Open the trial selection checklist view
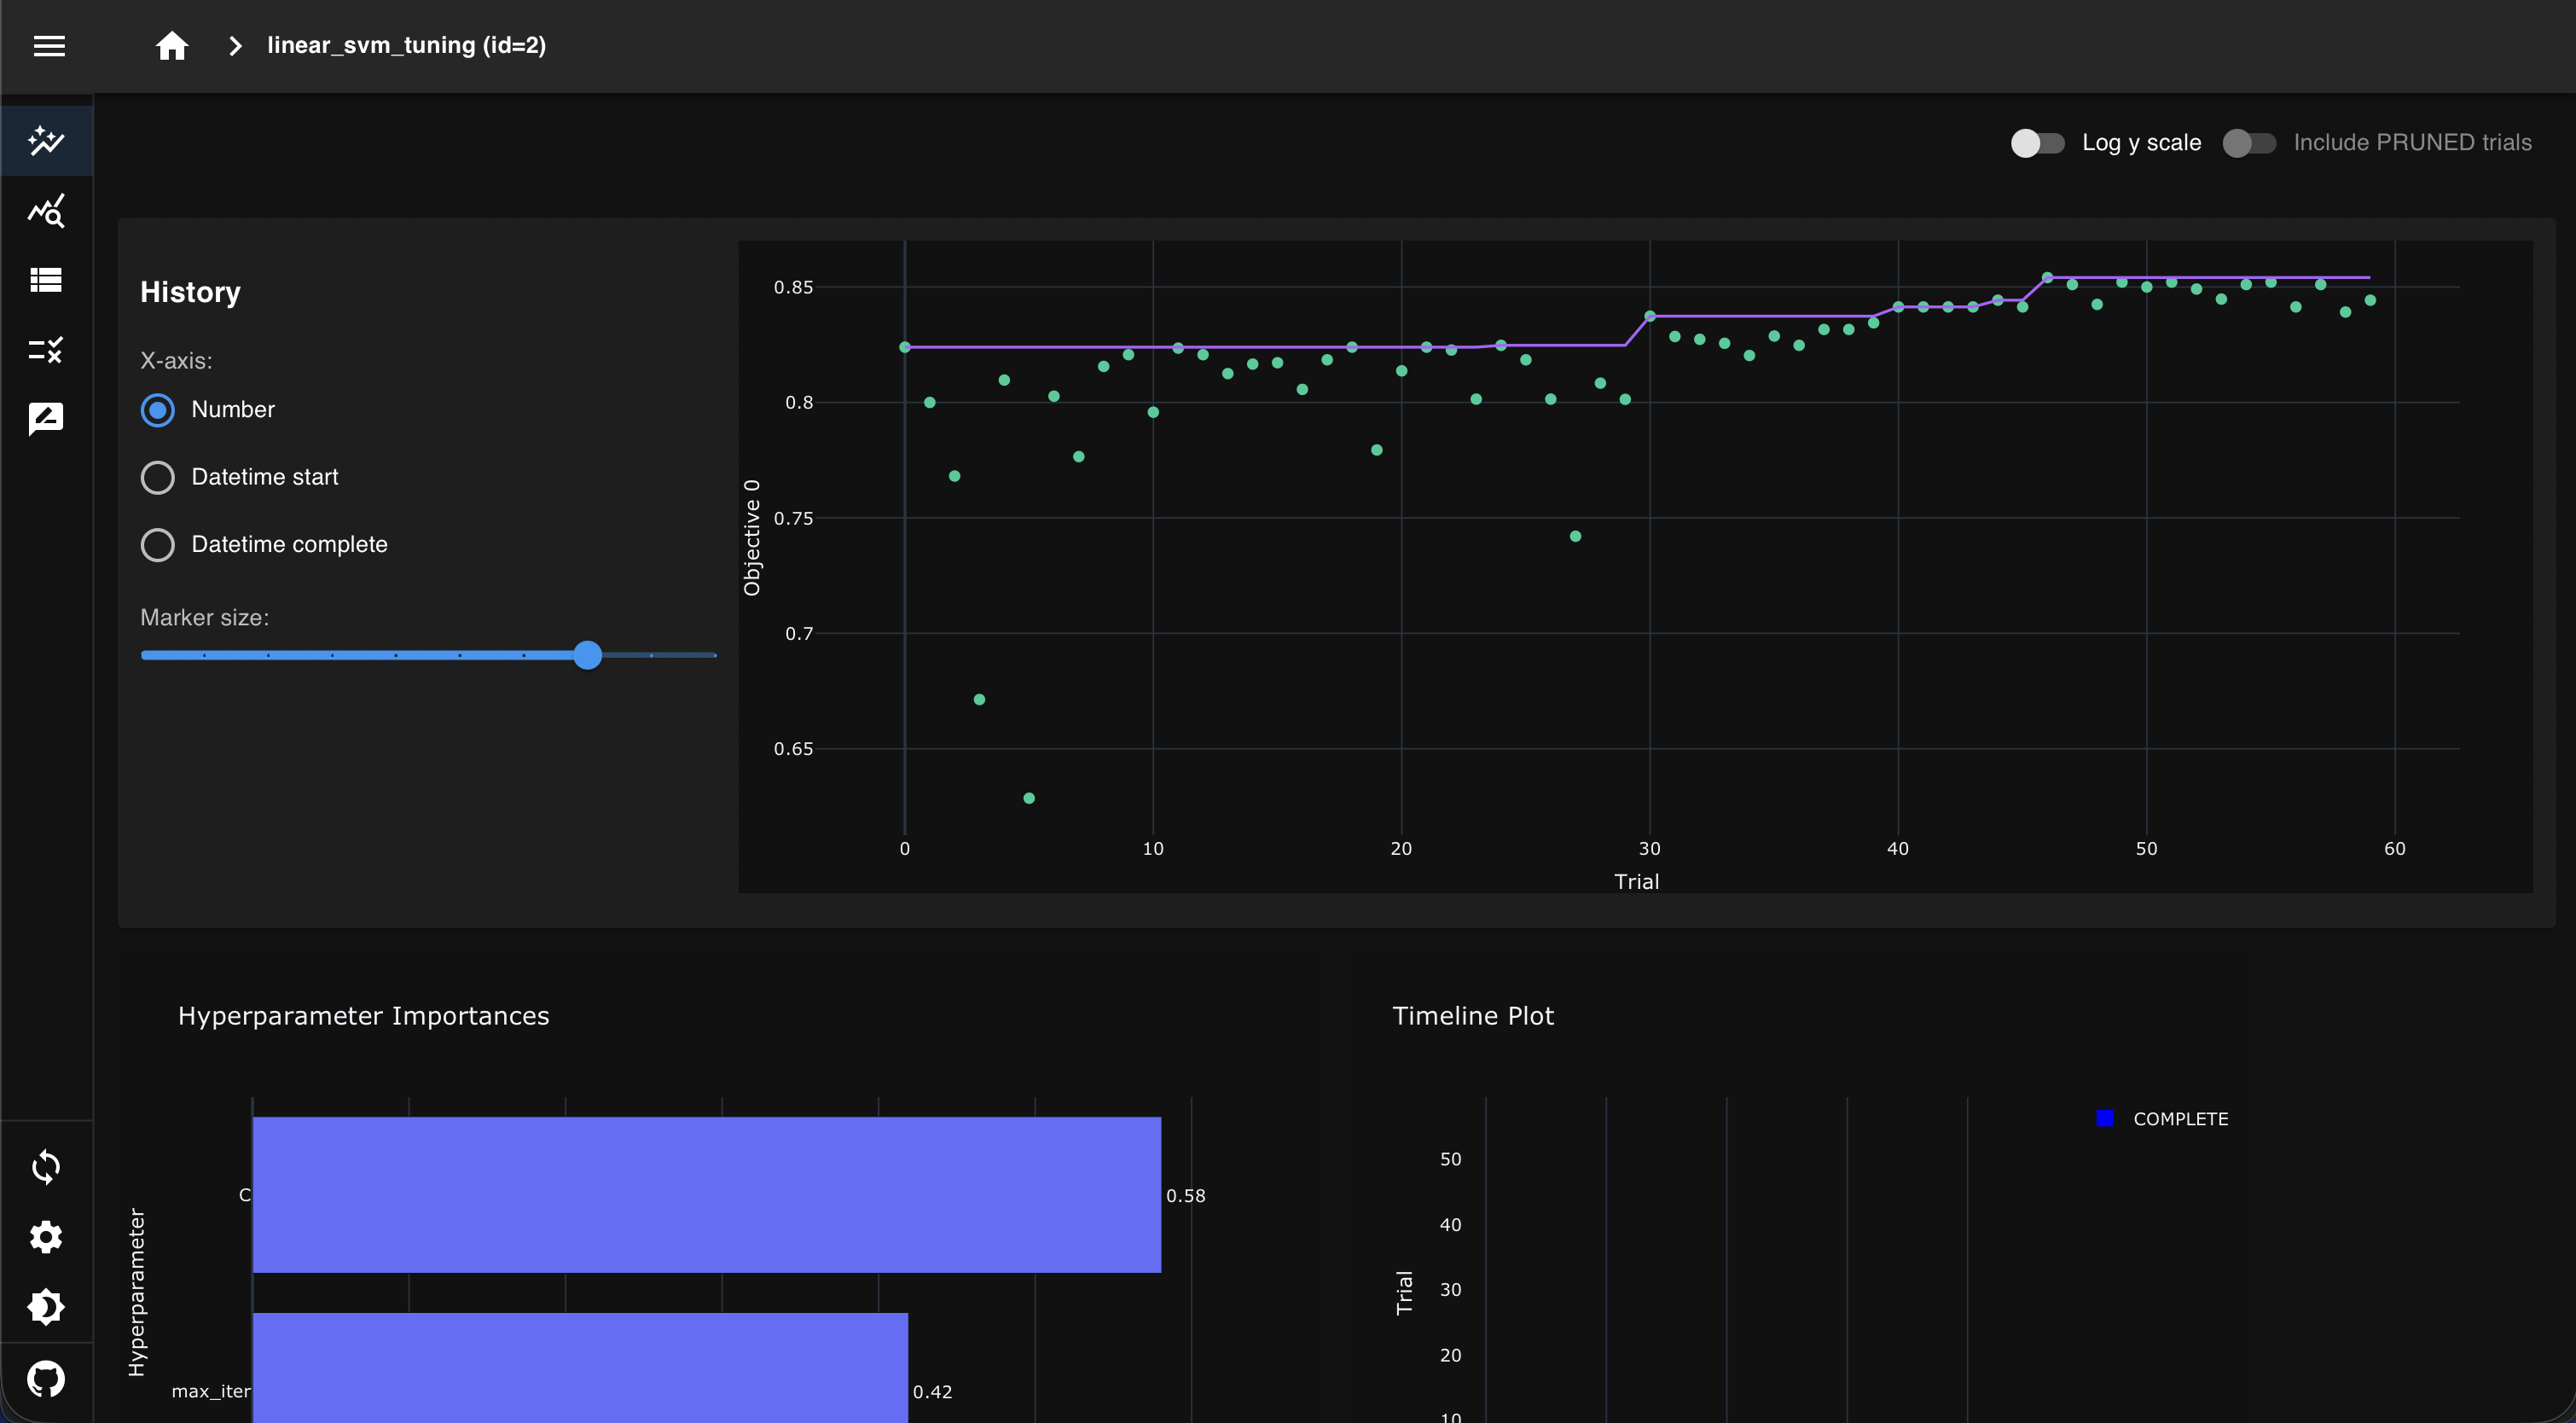 point(46,350)
